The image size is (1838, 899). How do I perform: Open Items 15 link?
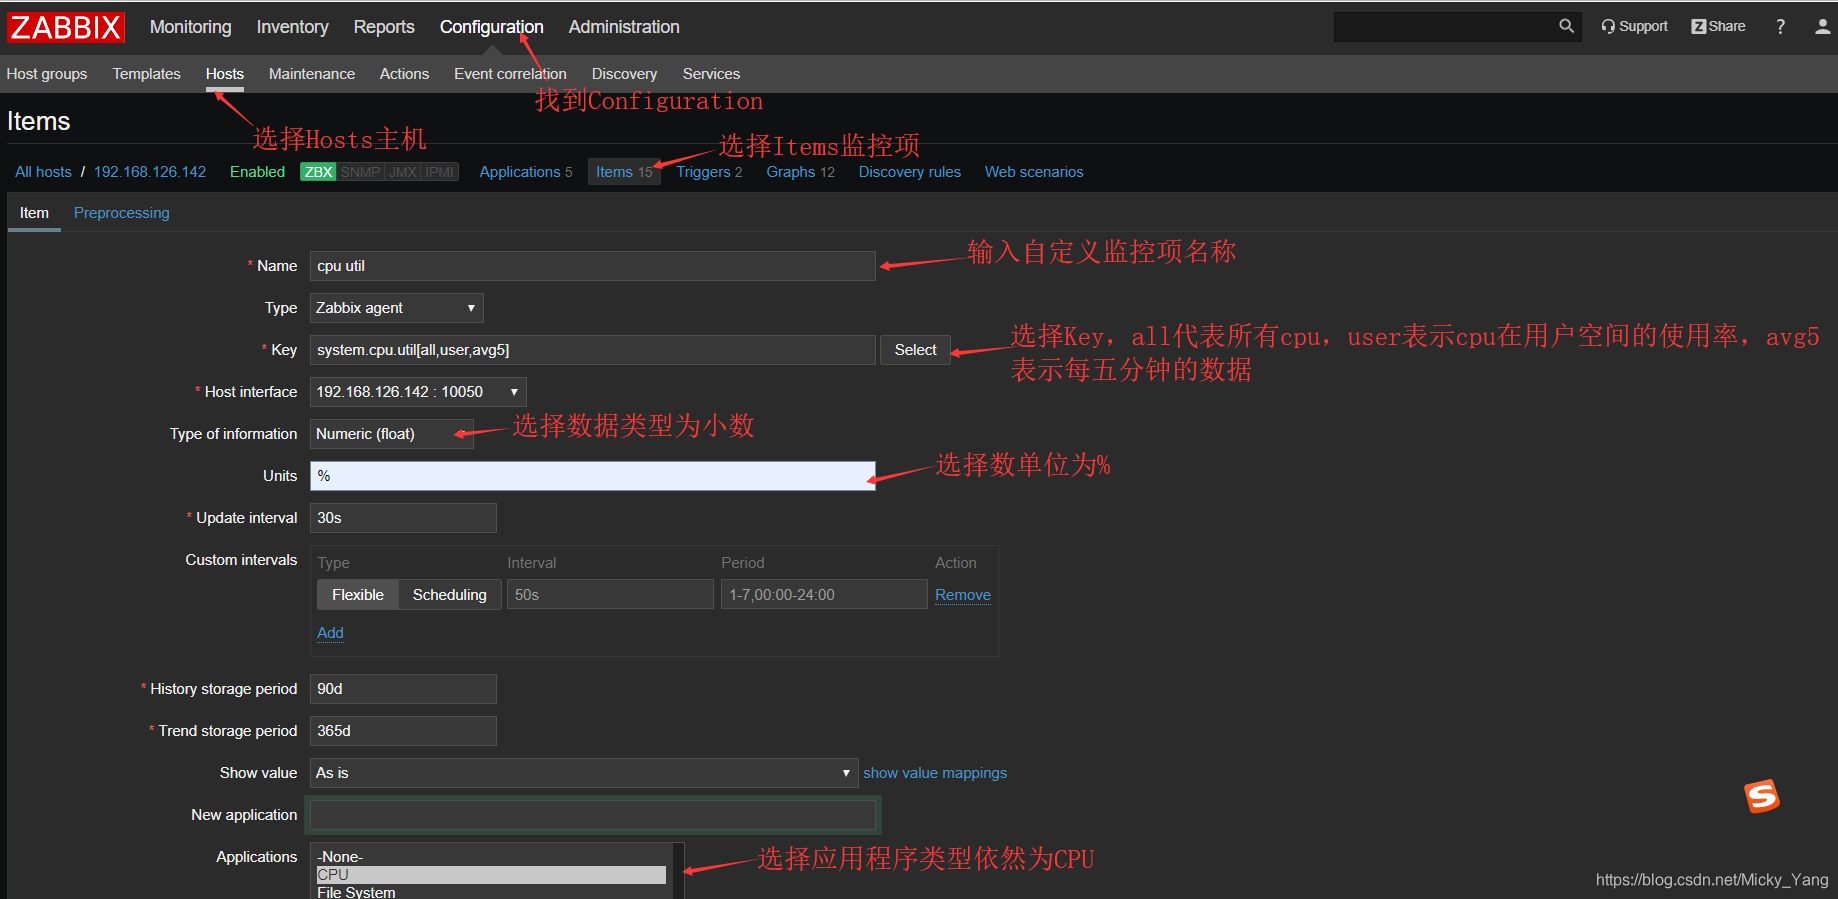[624, 172]
